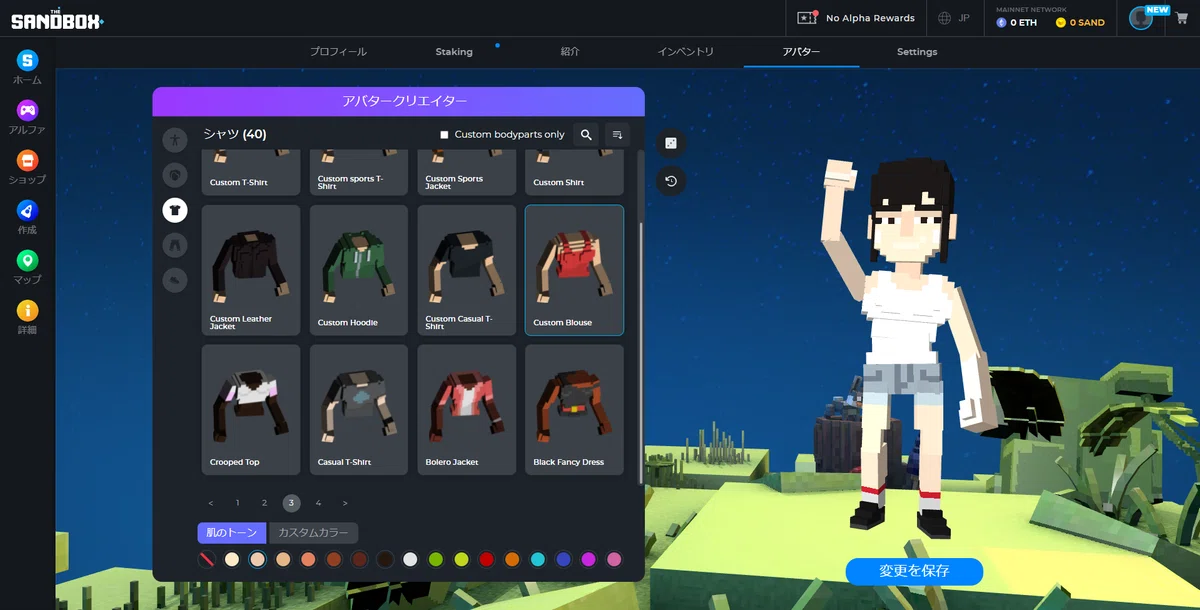This screenshot has width=1200, height=610.
Task: Select the shoes category icon
Action: click(x=175, y=280)
